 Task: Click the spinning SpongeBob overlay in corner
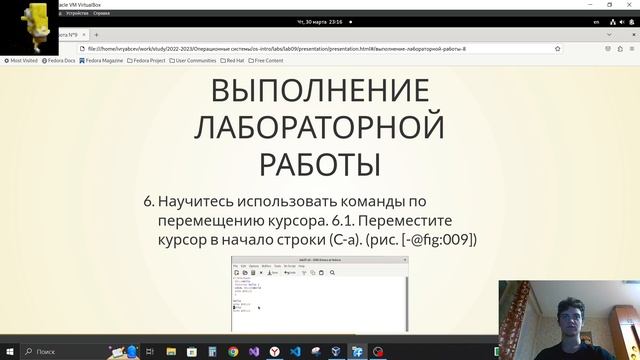tap(29, 27)
